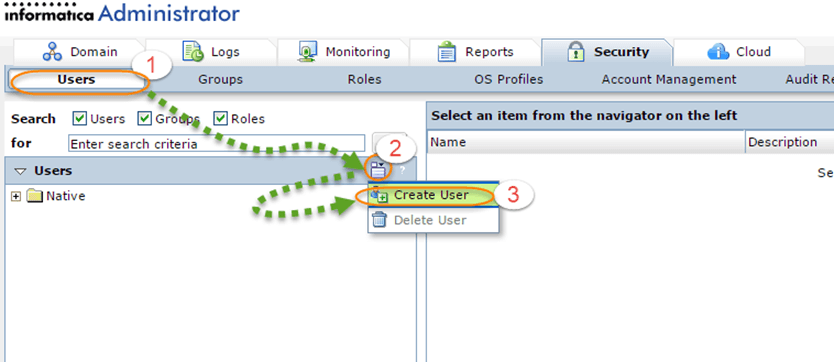Open the Domain tab
The width and height of the screenshot is (834, 362).
coord(79,52)
